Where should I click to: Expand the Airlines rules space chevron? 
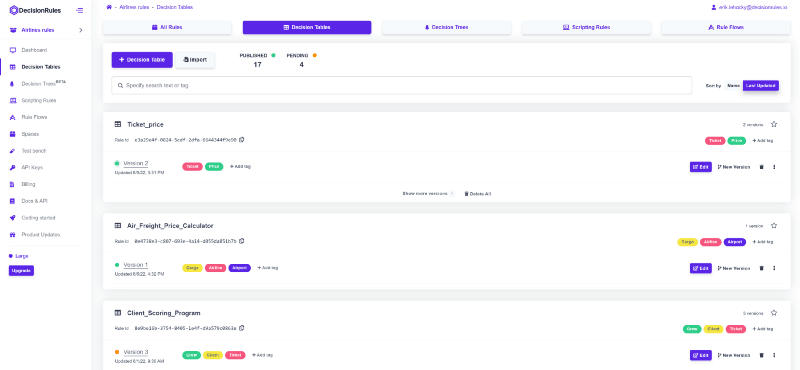(81, 30)
